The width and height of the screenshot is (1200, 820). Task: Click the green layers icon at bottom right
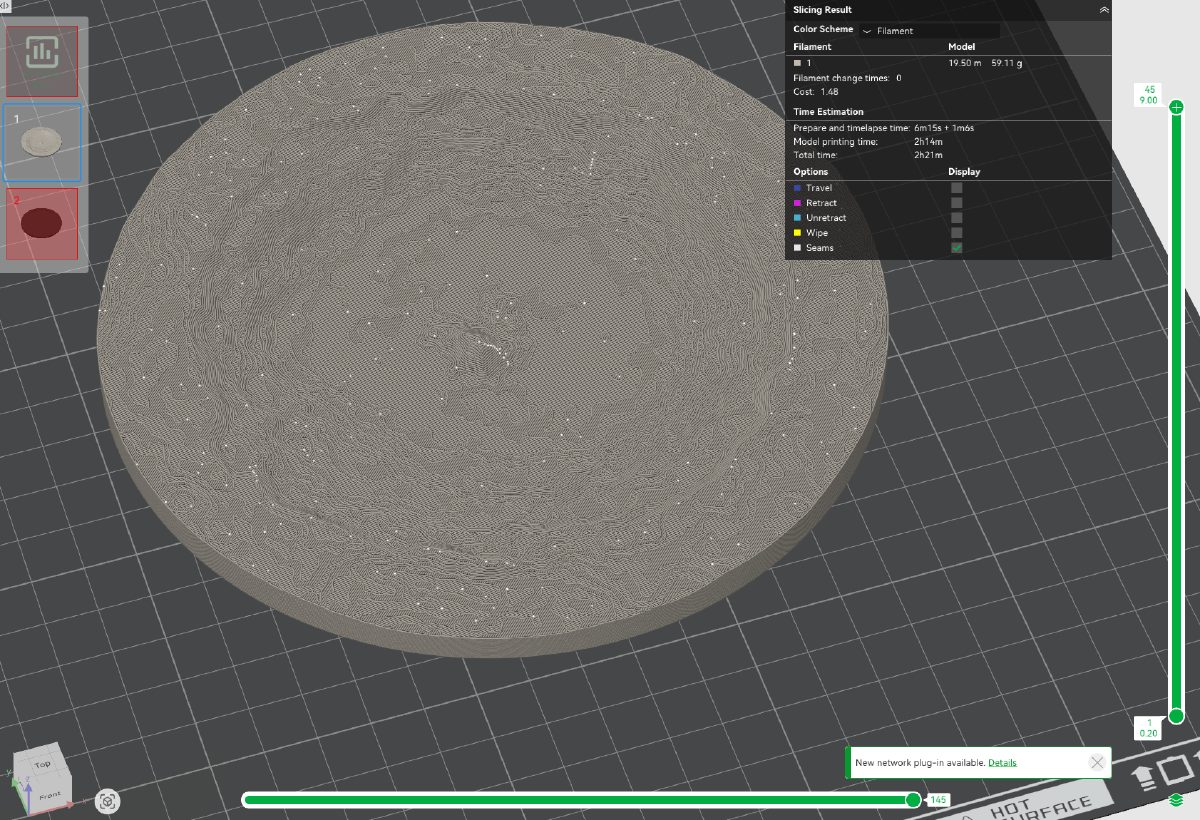pos(1176,799)
